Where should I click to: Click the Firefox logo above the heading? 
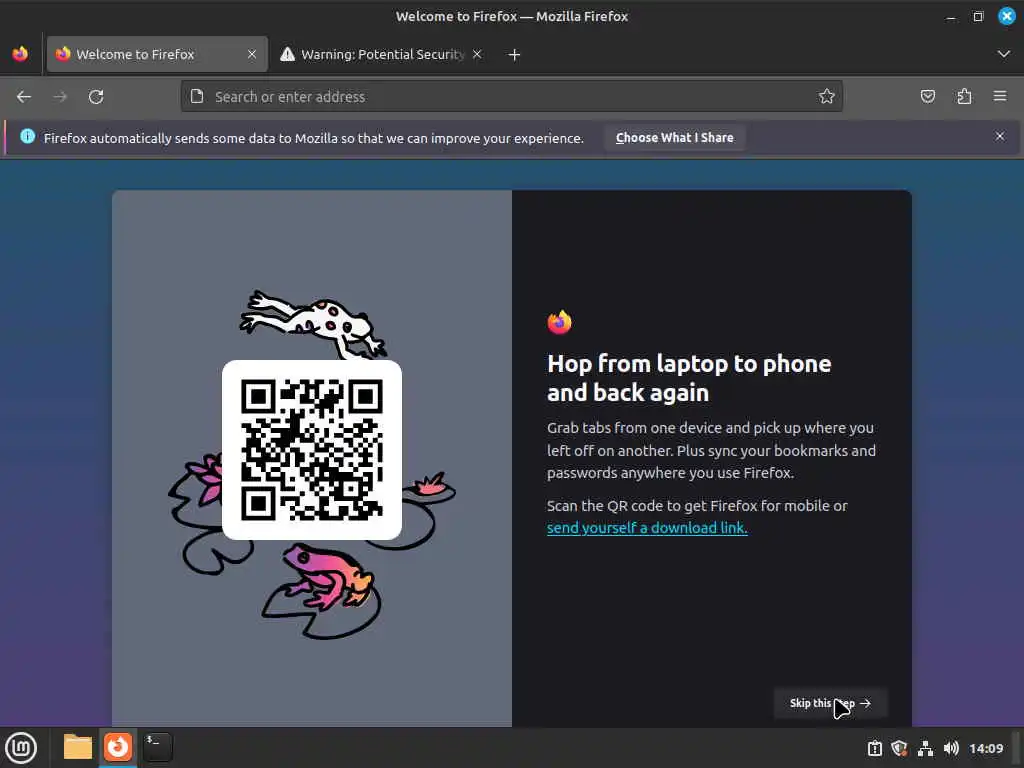coord(560,322)
